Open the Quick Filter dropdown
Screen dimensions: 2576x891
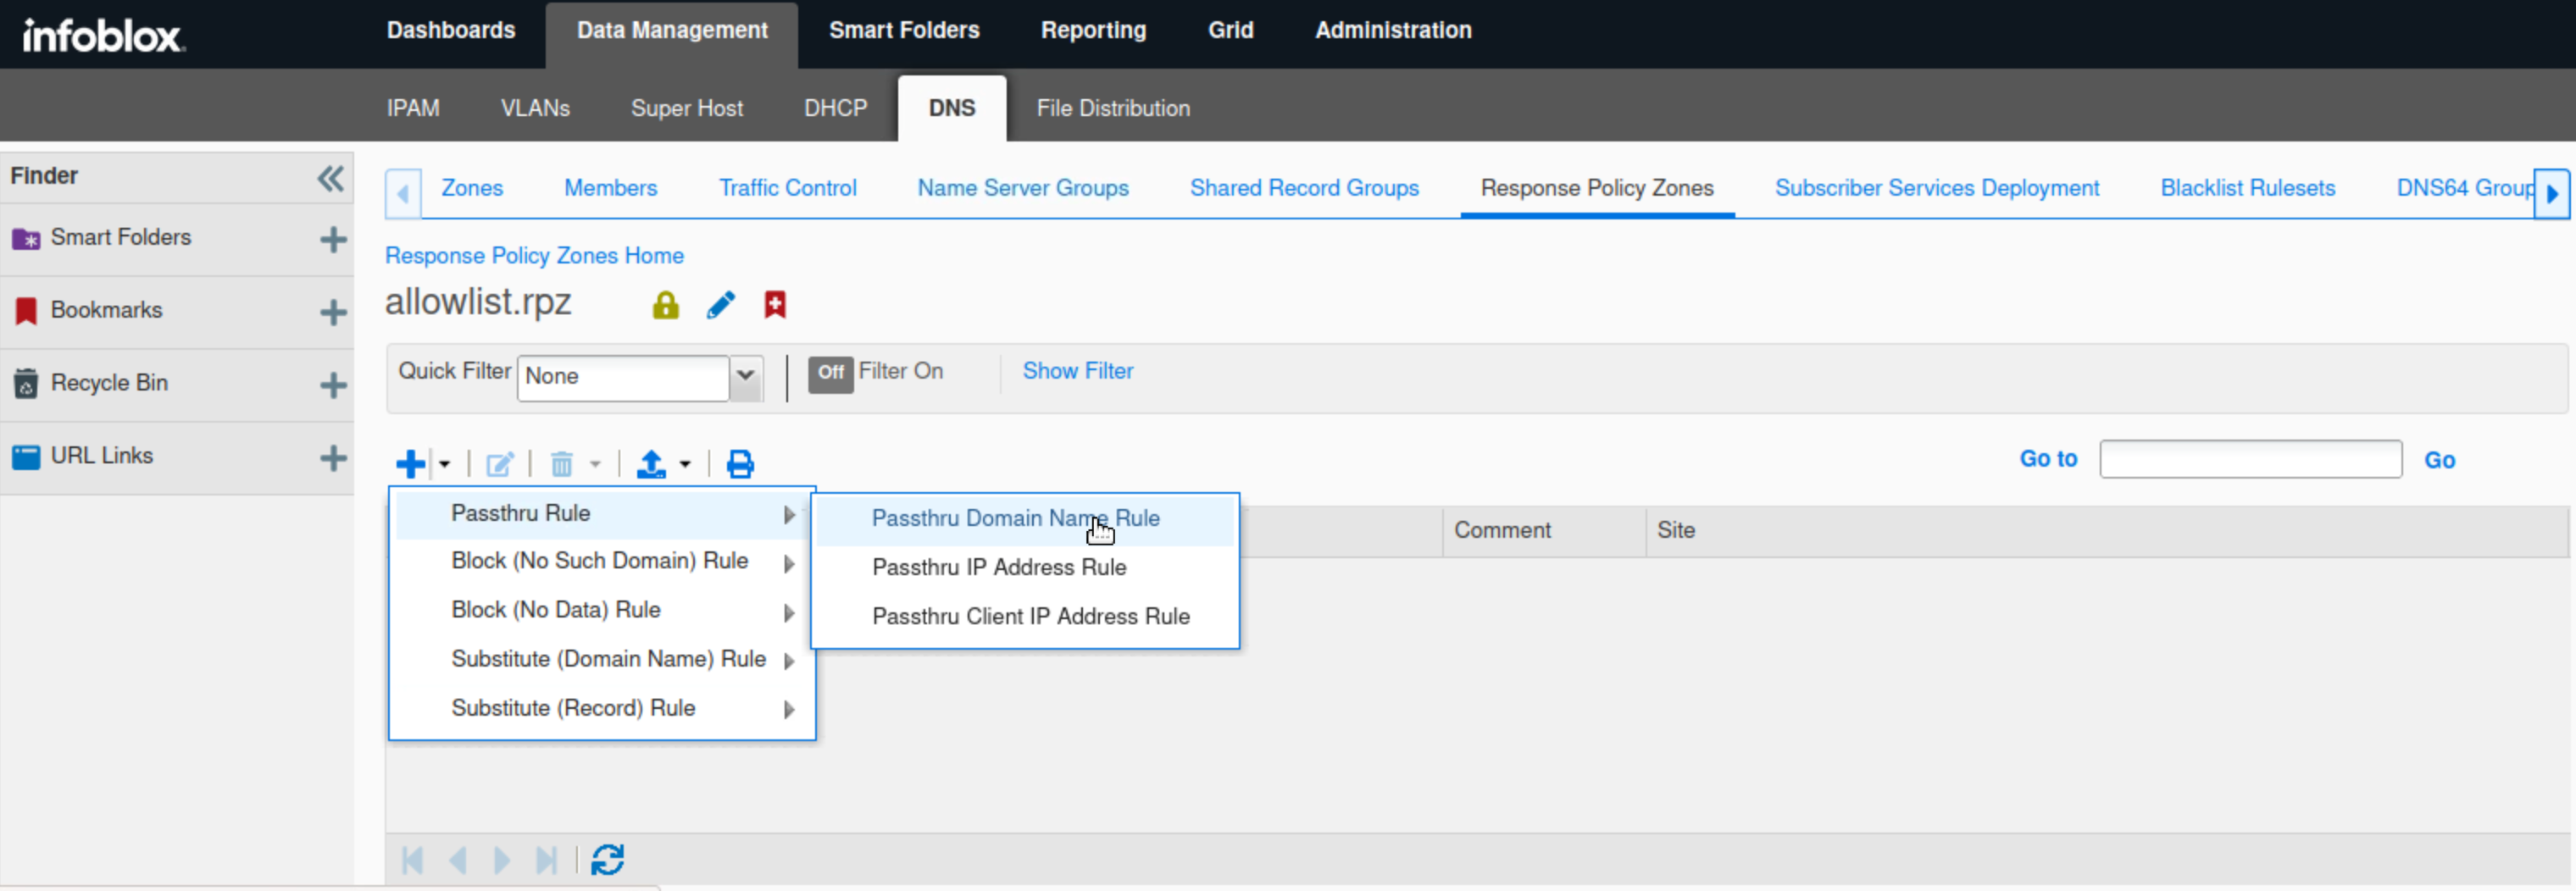click(745, 377)
